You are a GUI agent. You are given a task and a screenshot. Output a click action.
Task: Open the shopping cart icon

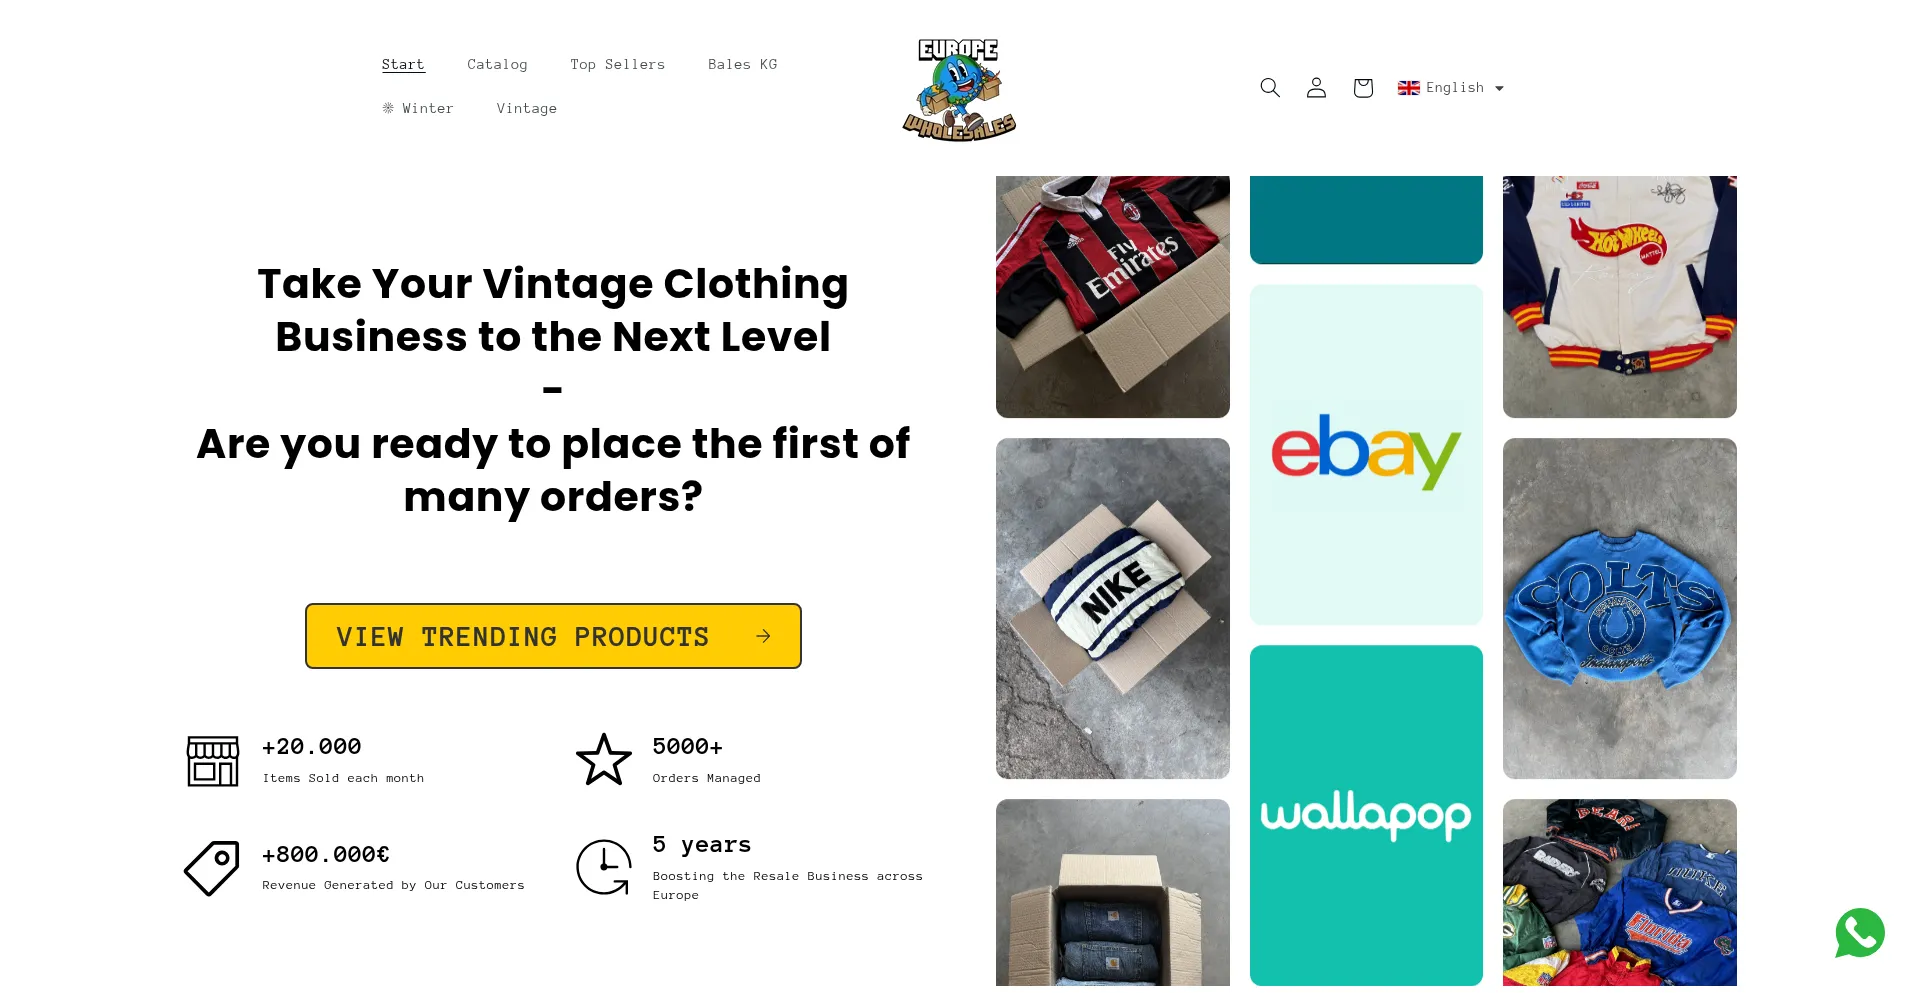tap(1363, 88)
